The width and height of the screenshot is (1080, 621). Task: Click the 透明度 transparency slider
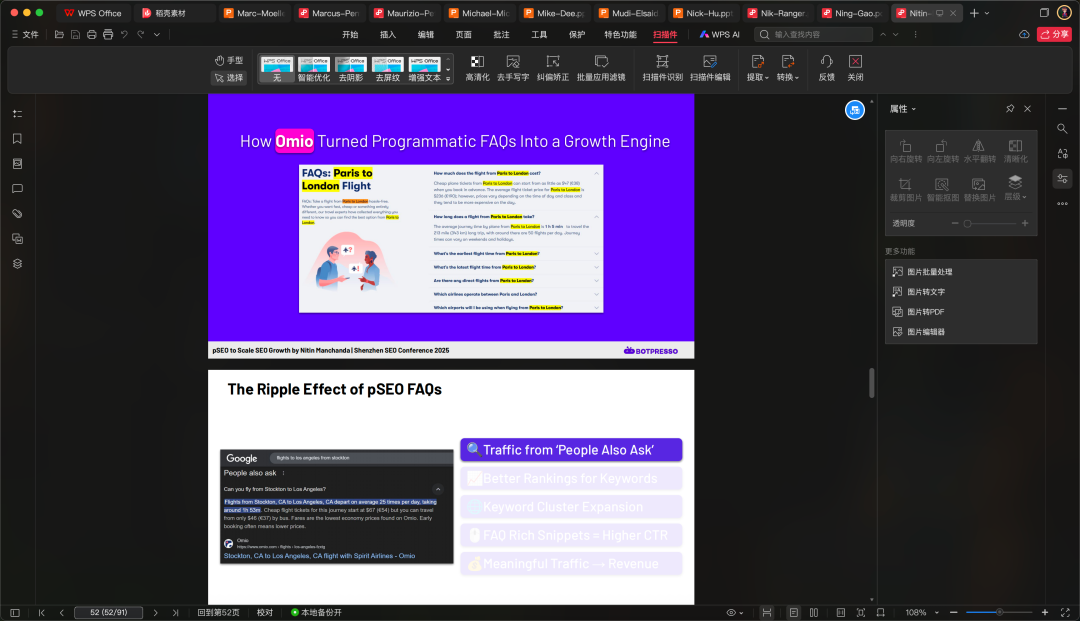(990, 224)
